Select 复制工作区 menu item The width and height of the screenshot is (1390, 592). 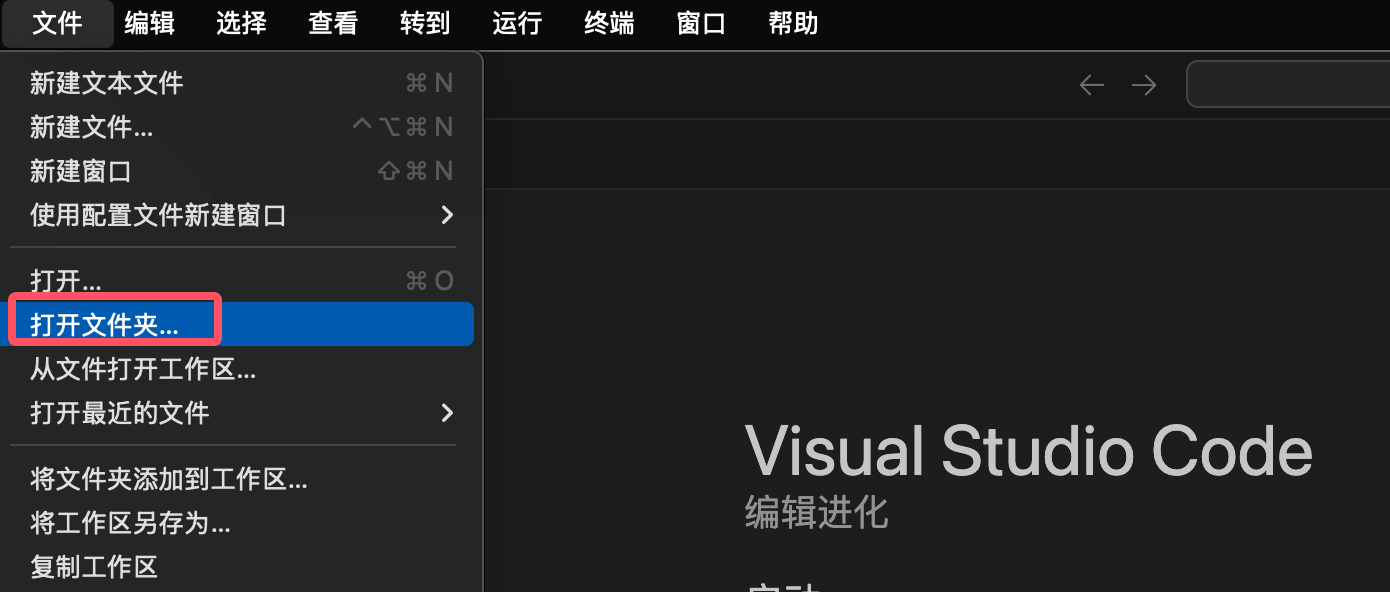(x=240, y=567)
